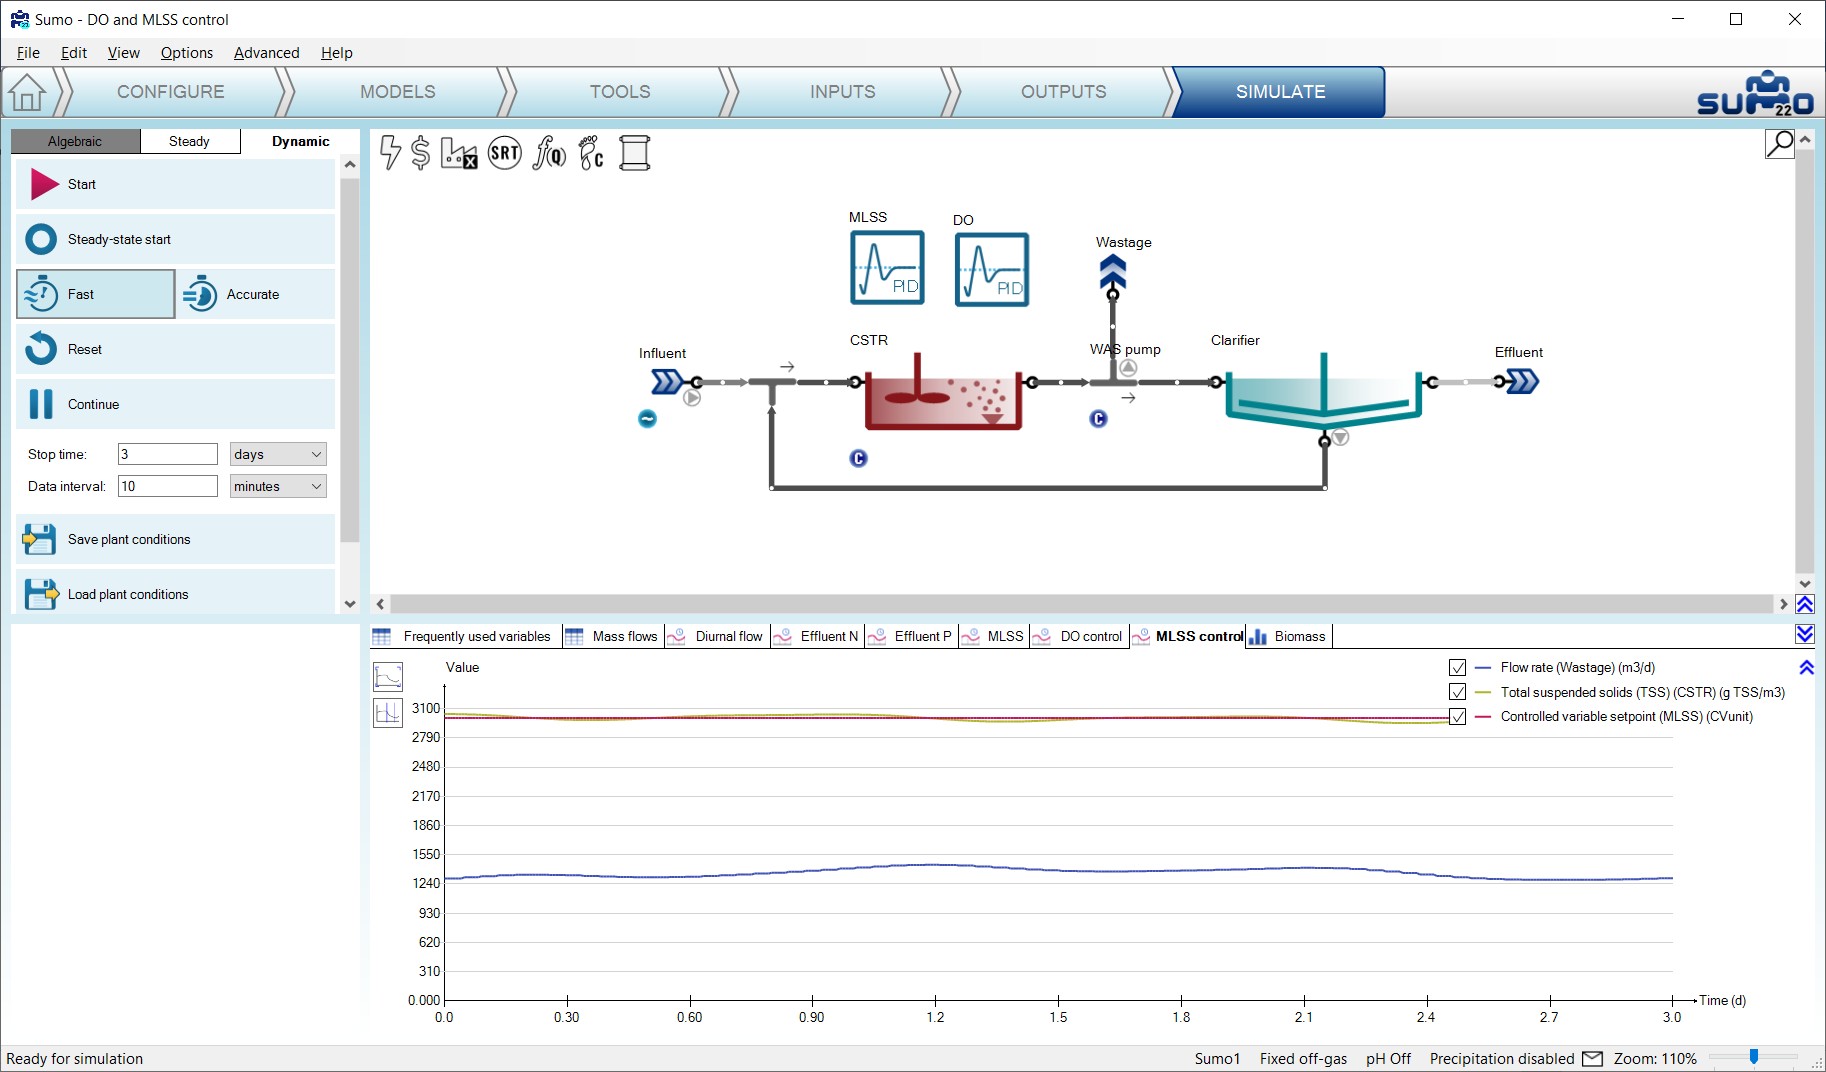Click the left panel vertical scrollbar
1826x1072 pixels.
click(x=349, y=361)
